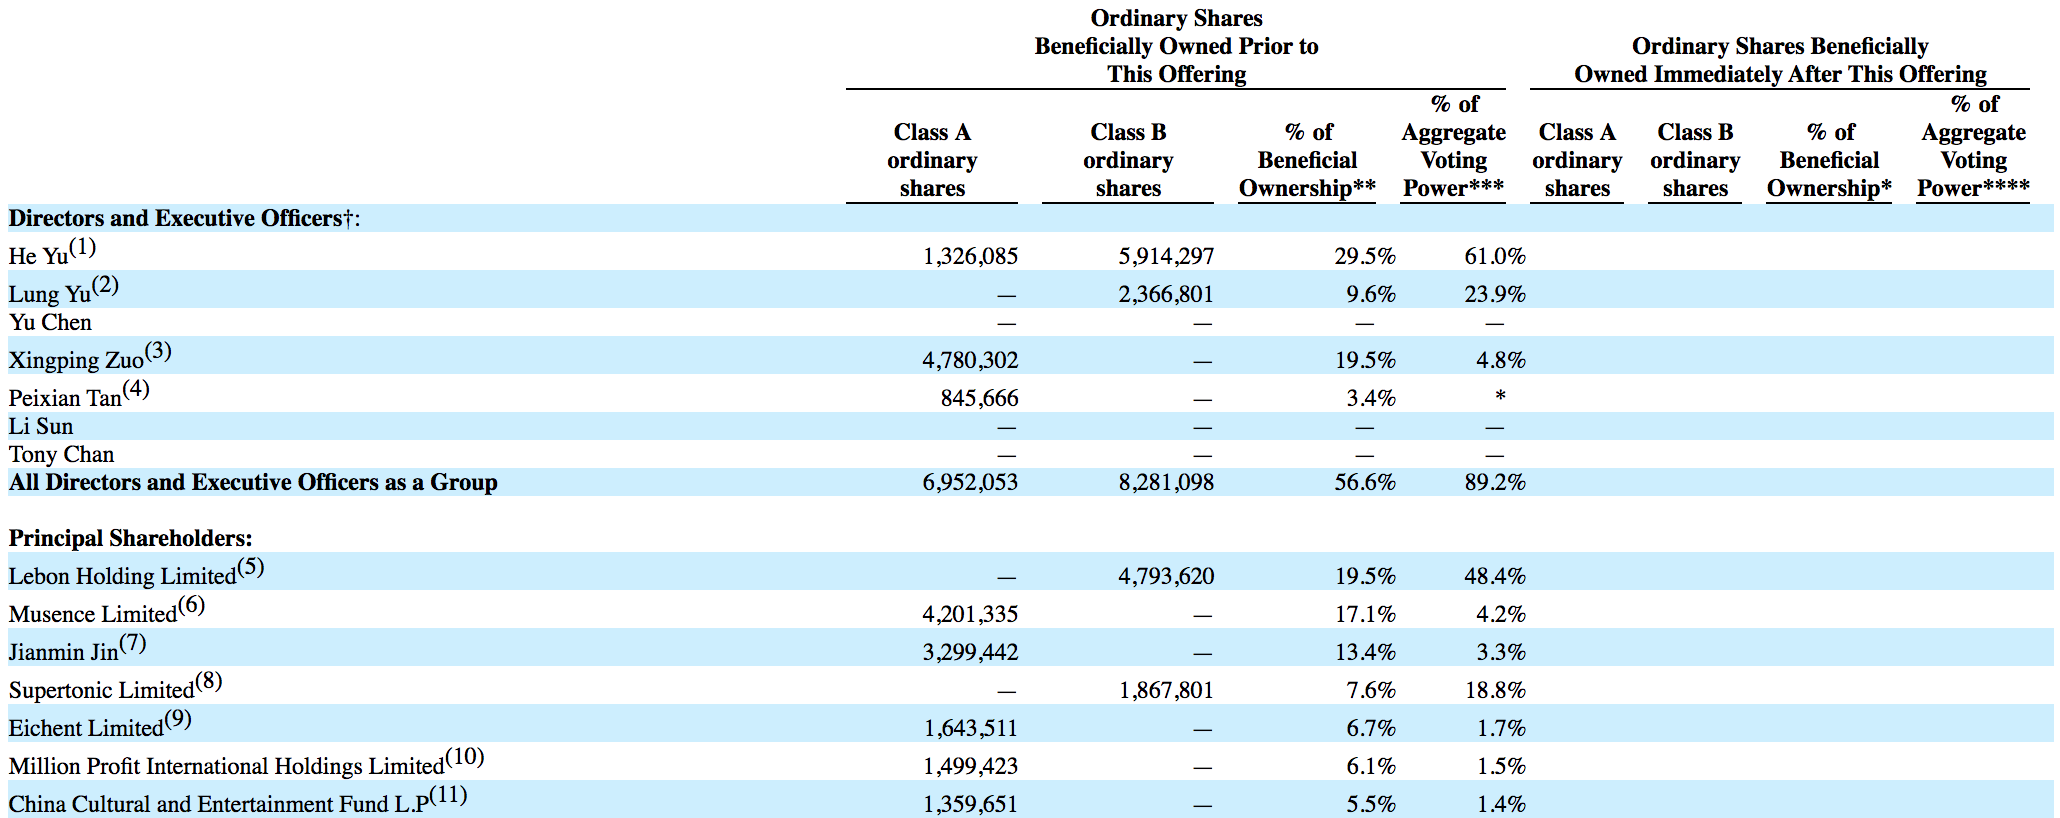
Task: Click Lung Yu's voting power 23.9%
Action: pyautogui.click(x=1495, y=294)
